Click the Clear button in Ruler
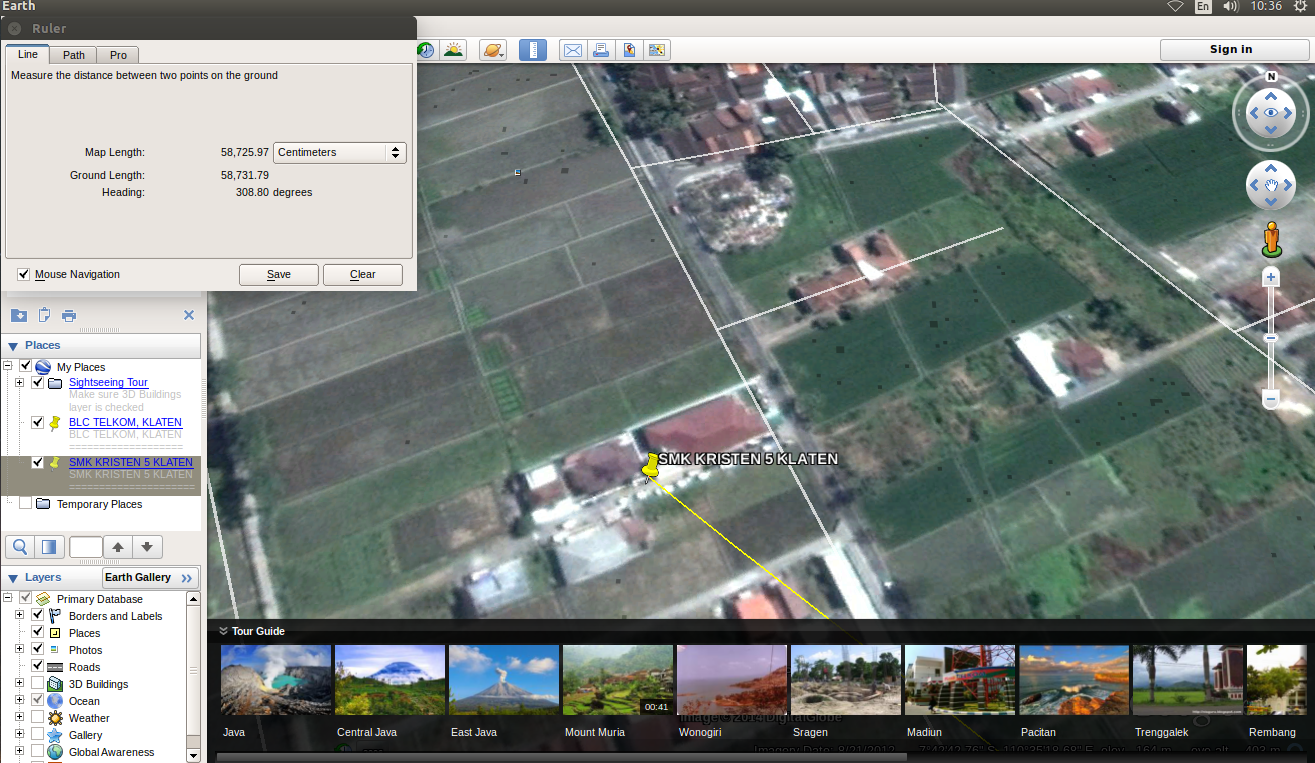This screenshot has width=1315, height=763. (363, 275)
